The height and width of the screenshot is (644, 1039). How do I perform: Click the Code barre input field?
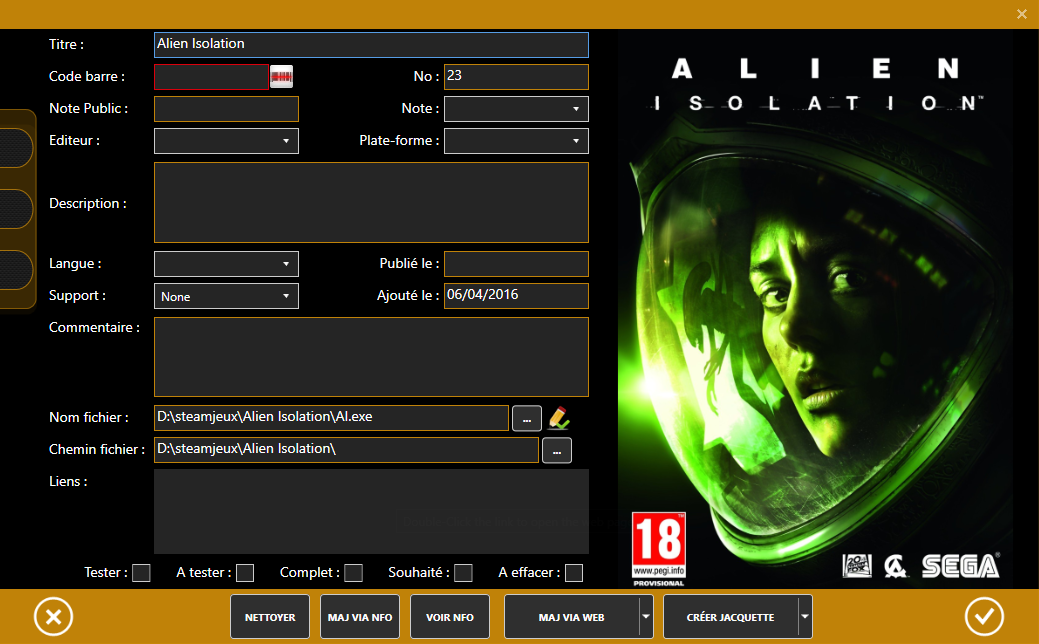coord(211,77)
